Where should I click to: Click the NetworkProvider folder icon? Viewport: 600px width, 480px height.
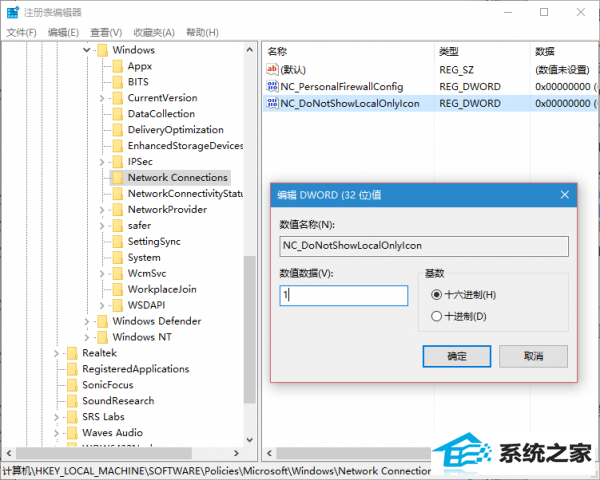(x=118, y=210)
